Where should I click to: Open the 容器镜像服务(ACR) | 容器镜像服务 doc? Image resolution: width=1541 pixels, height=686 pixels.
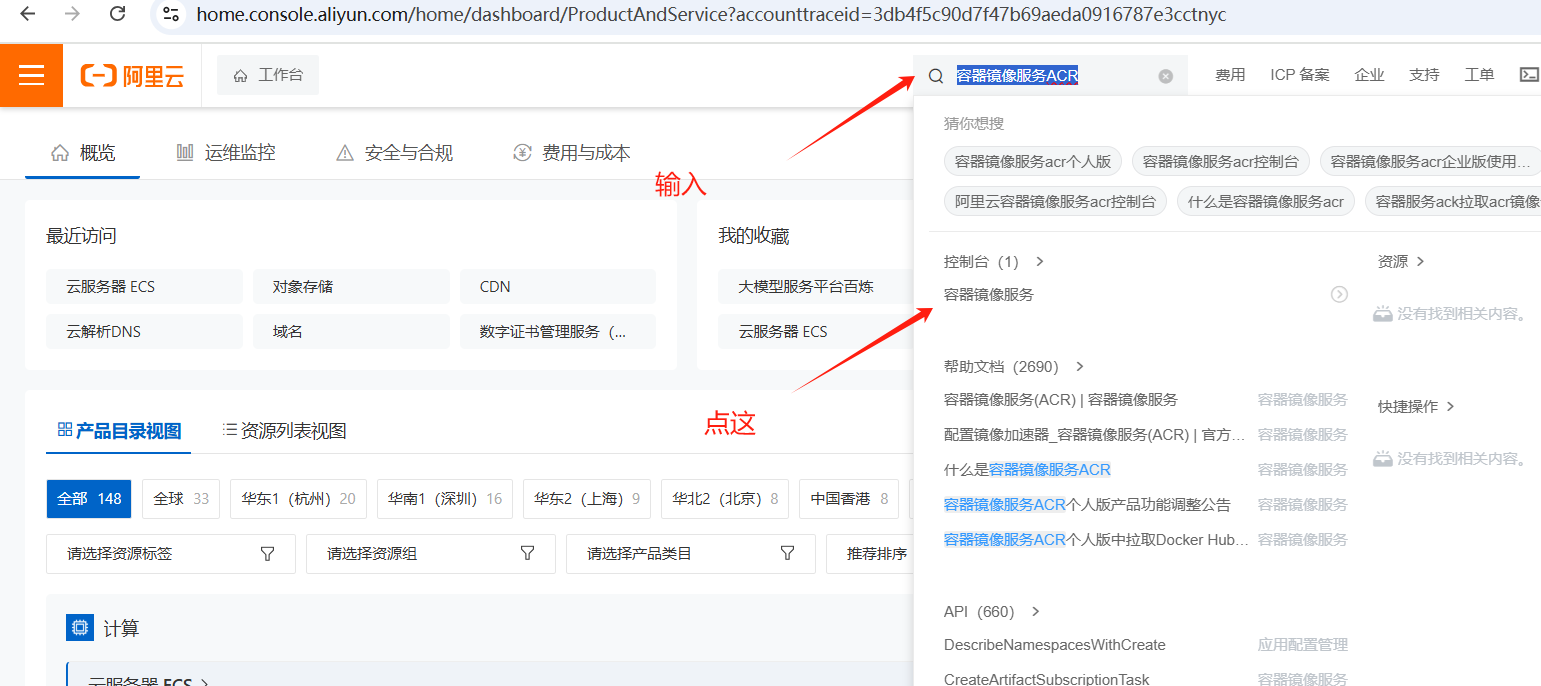(1061, 400)
